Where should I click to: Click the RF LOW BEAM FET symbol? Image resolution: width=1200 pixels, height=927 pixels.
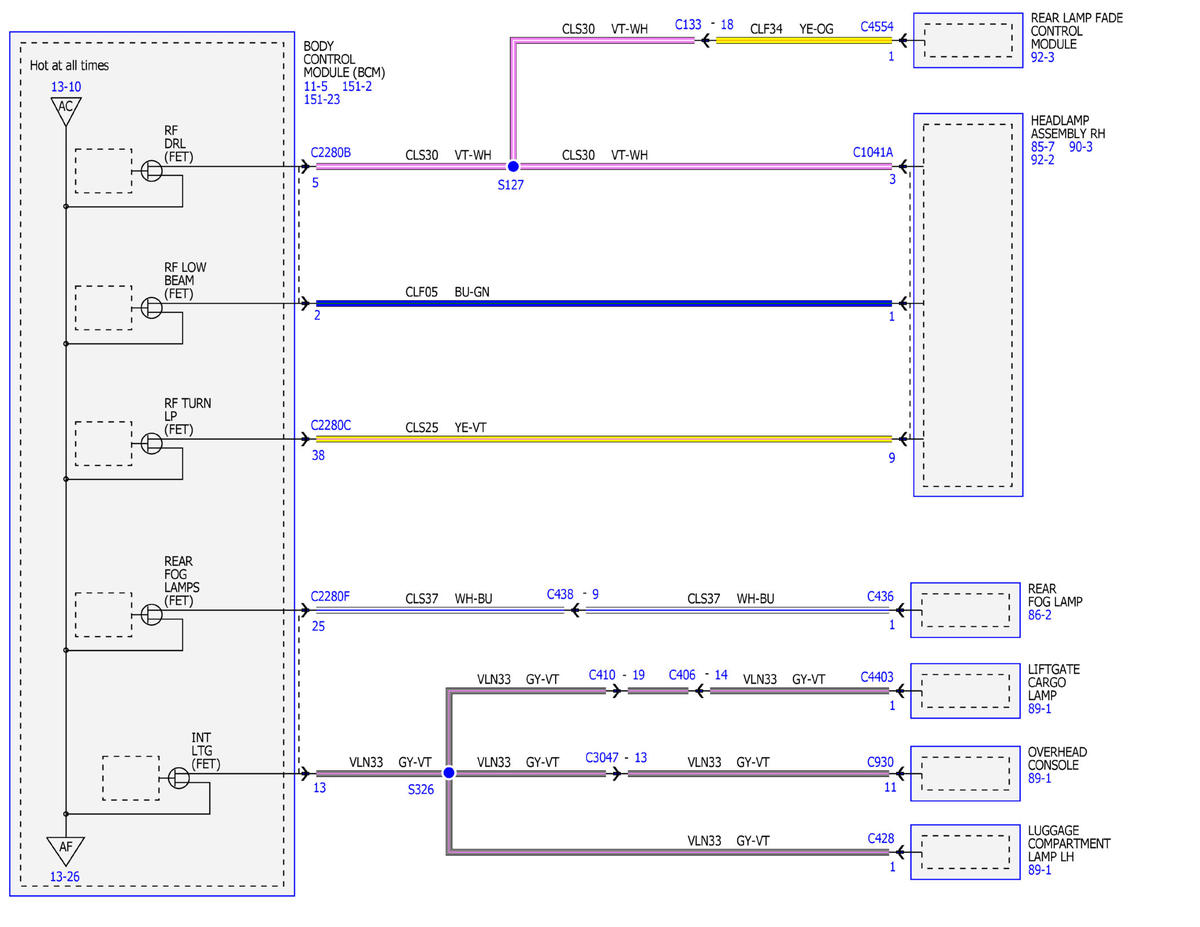[150, 308]
